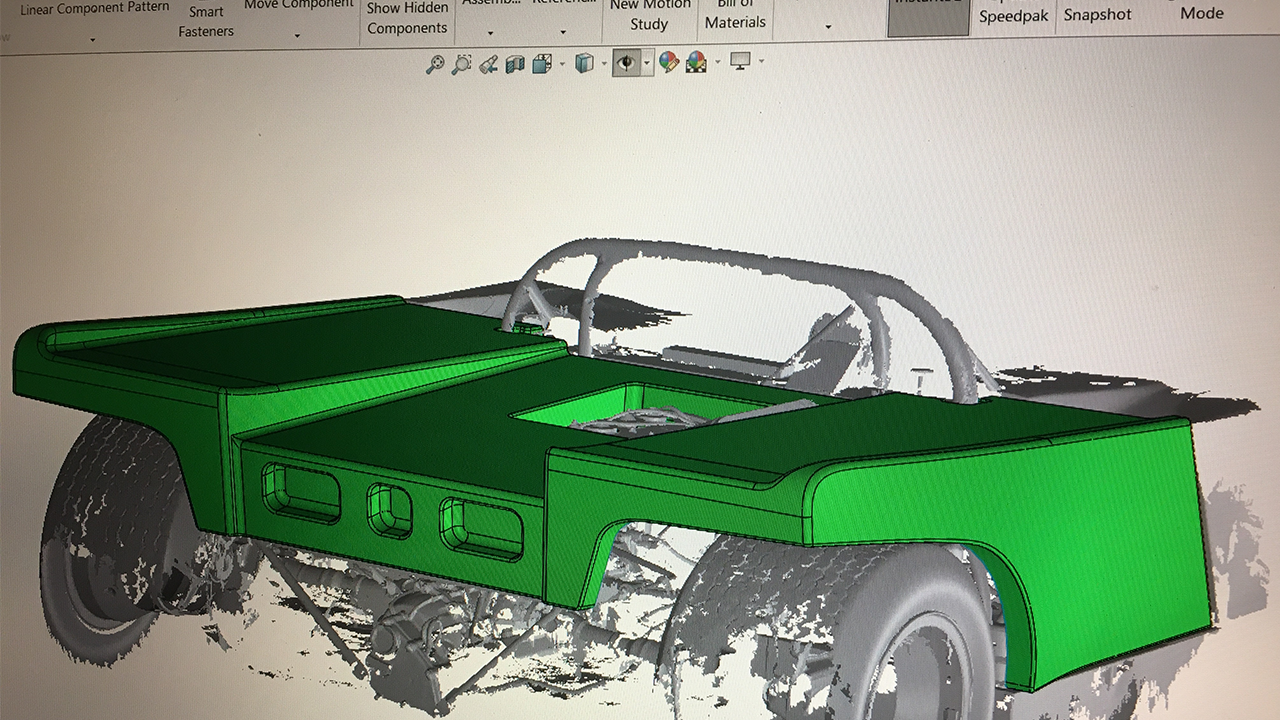Click Bill of Materials button
The image size is (1280, 720).
tap(735, 13)
